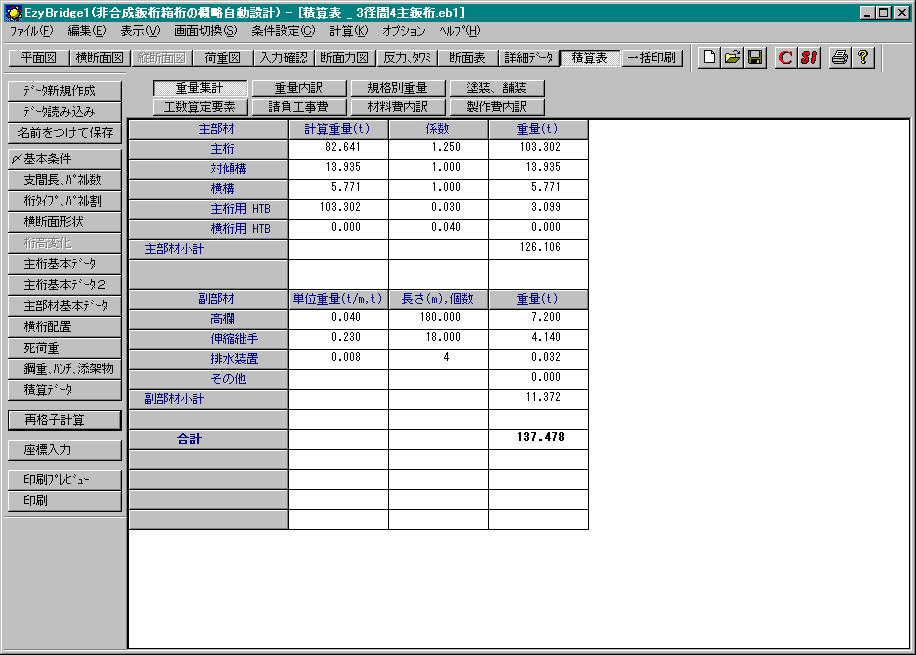
Task: Open the 編集(E) menu
Action: point(86,31)
